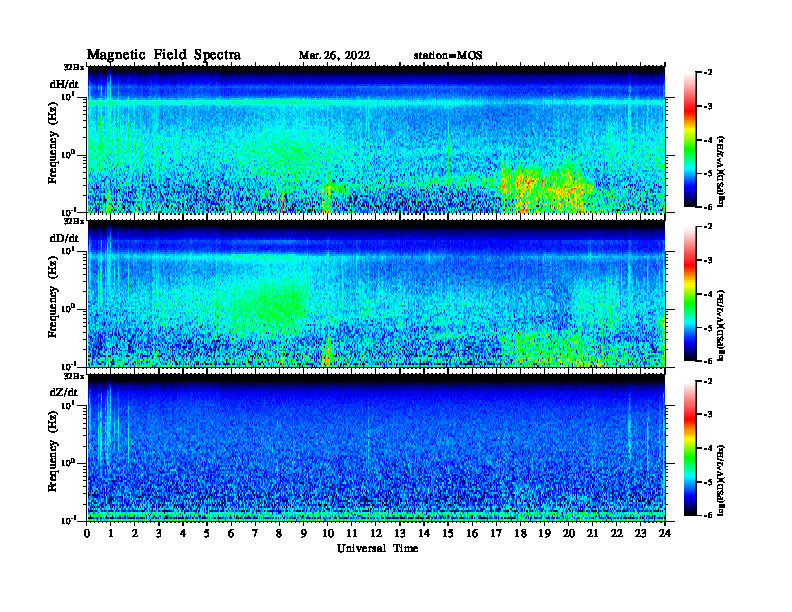Click hour tick label "20" on time axis
Viewport: 792px width, 612px height.
click(x=569, y=533)
